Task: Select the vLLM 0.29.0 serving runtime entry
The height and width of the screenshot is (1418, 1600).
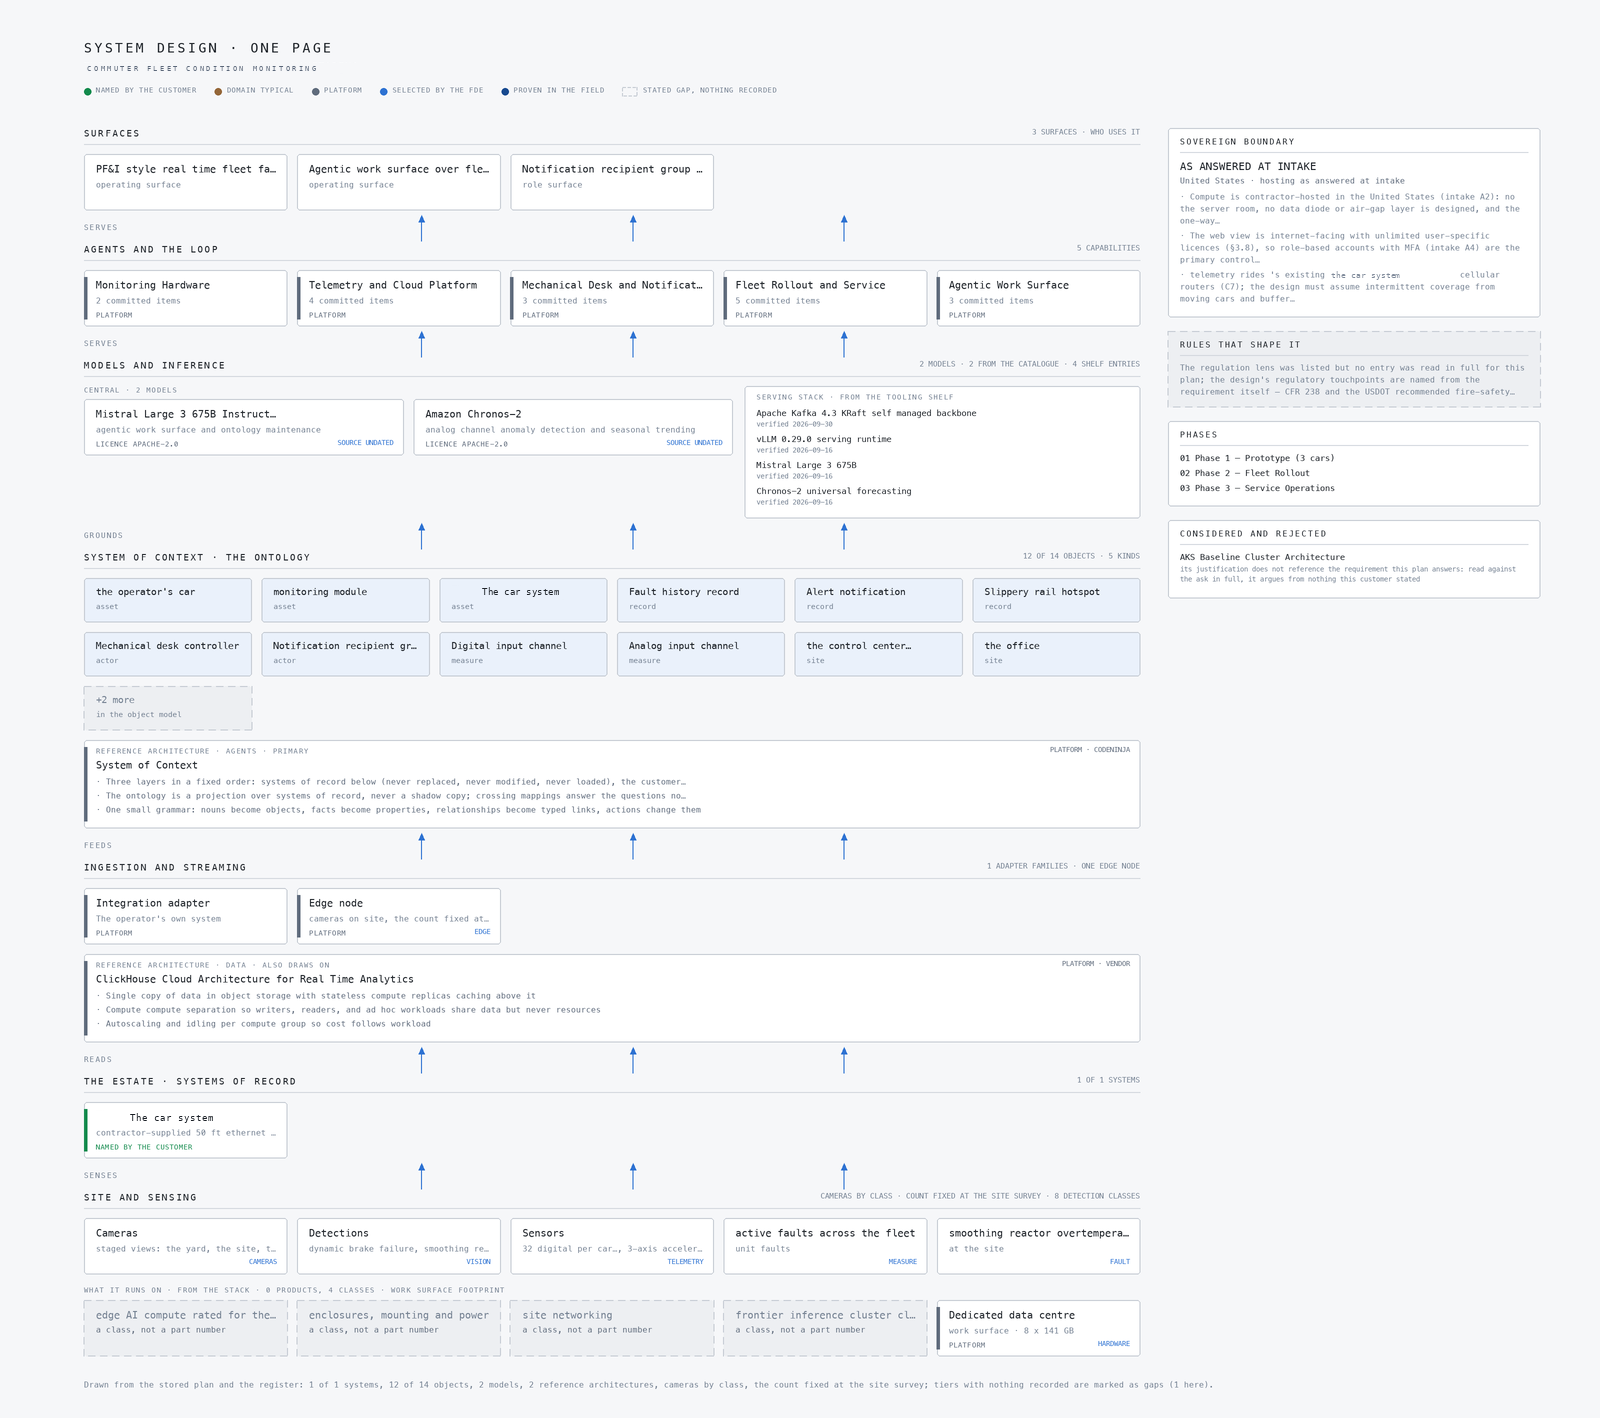Action: 824,444
